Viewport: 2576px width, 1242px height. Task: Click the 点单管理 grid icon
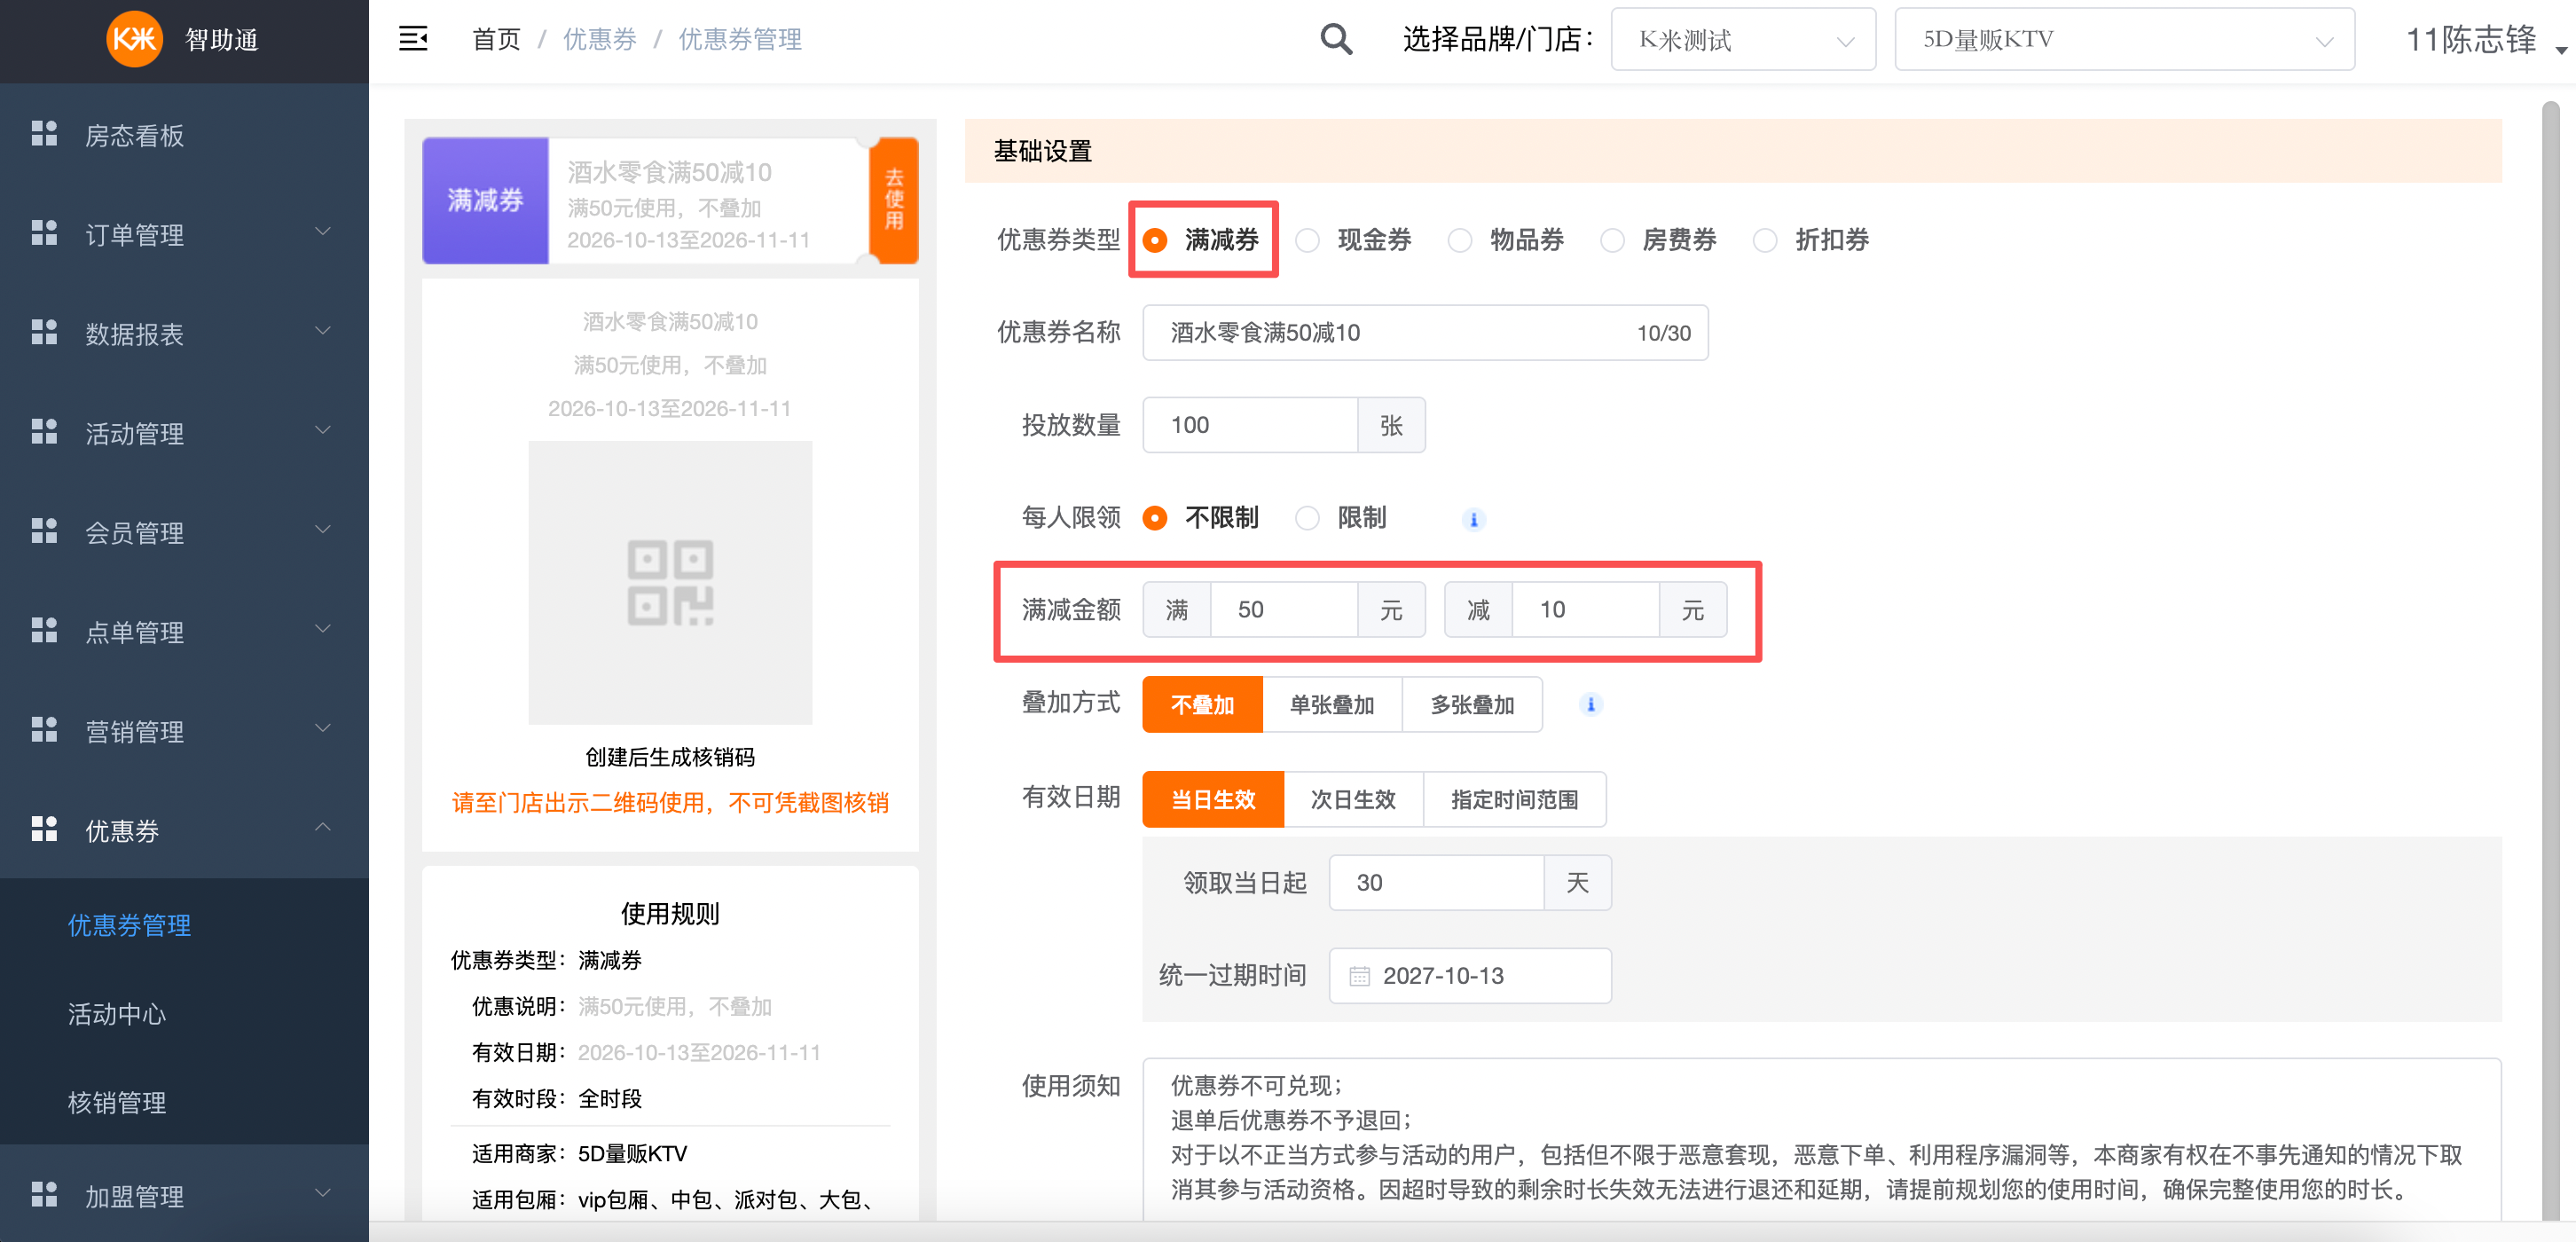click(x=44, y=630)
